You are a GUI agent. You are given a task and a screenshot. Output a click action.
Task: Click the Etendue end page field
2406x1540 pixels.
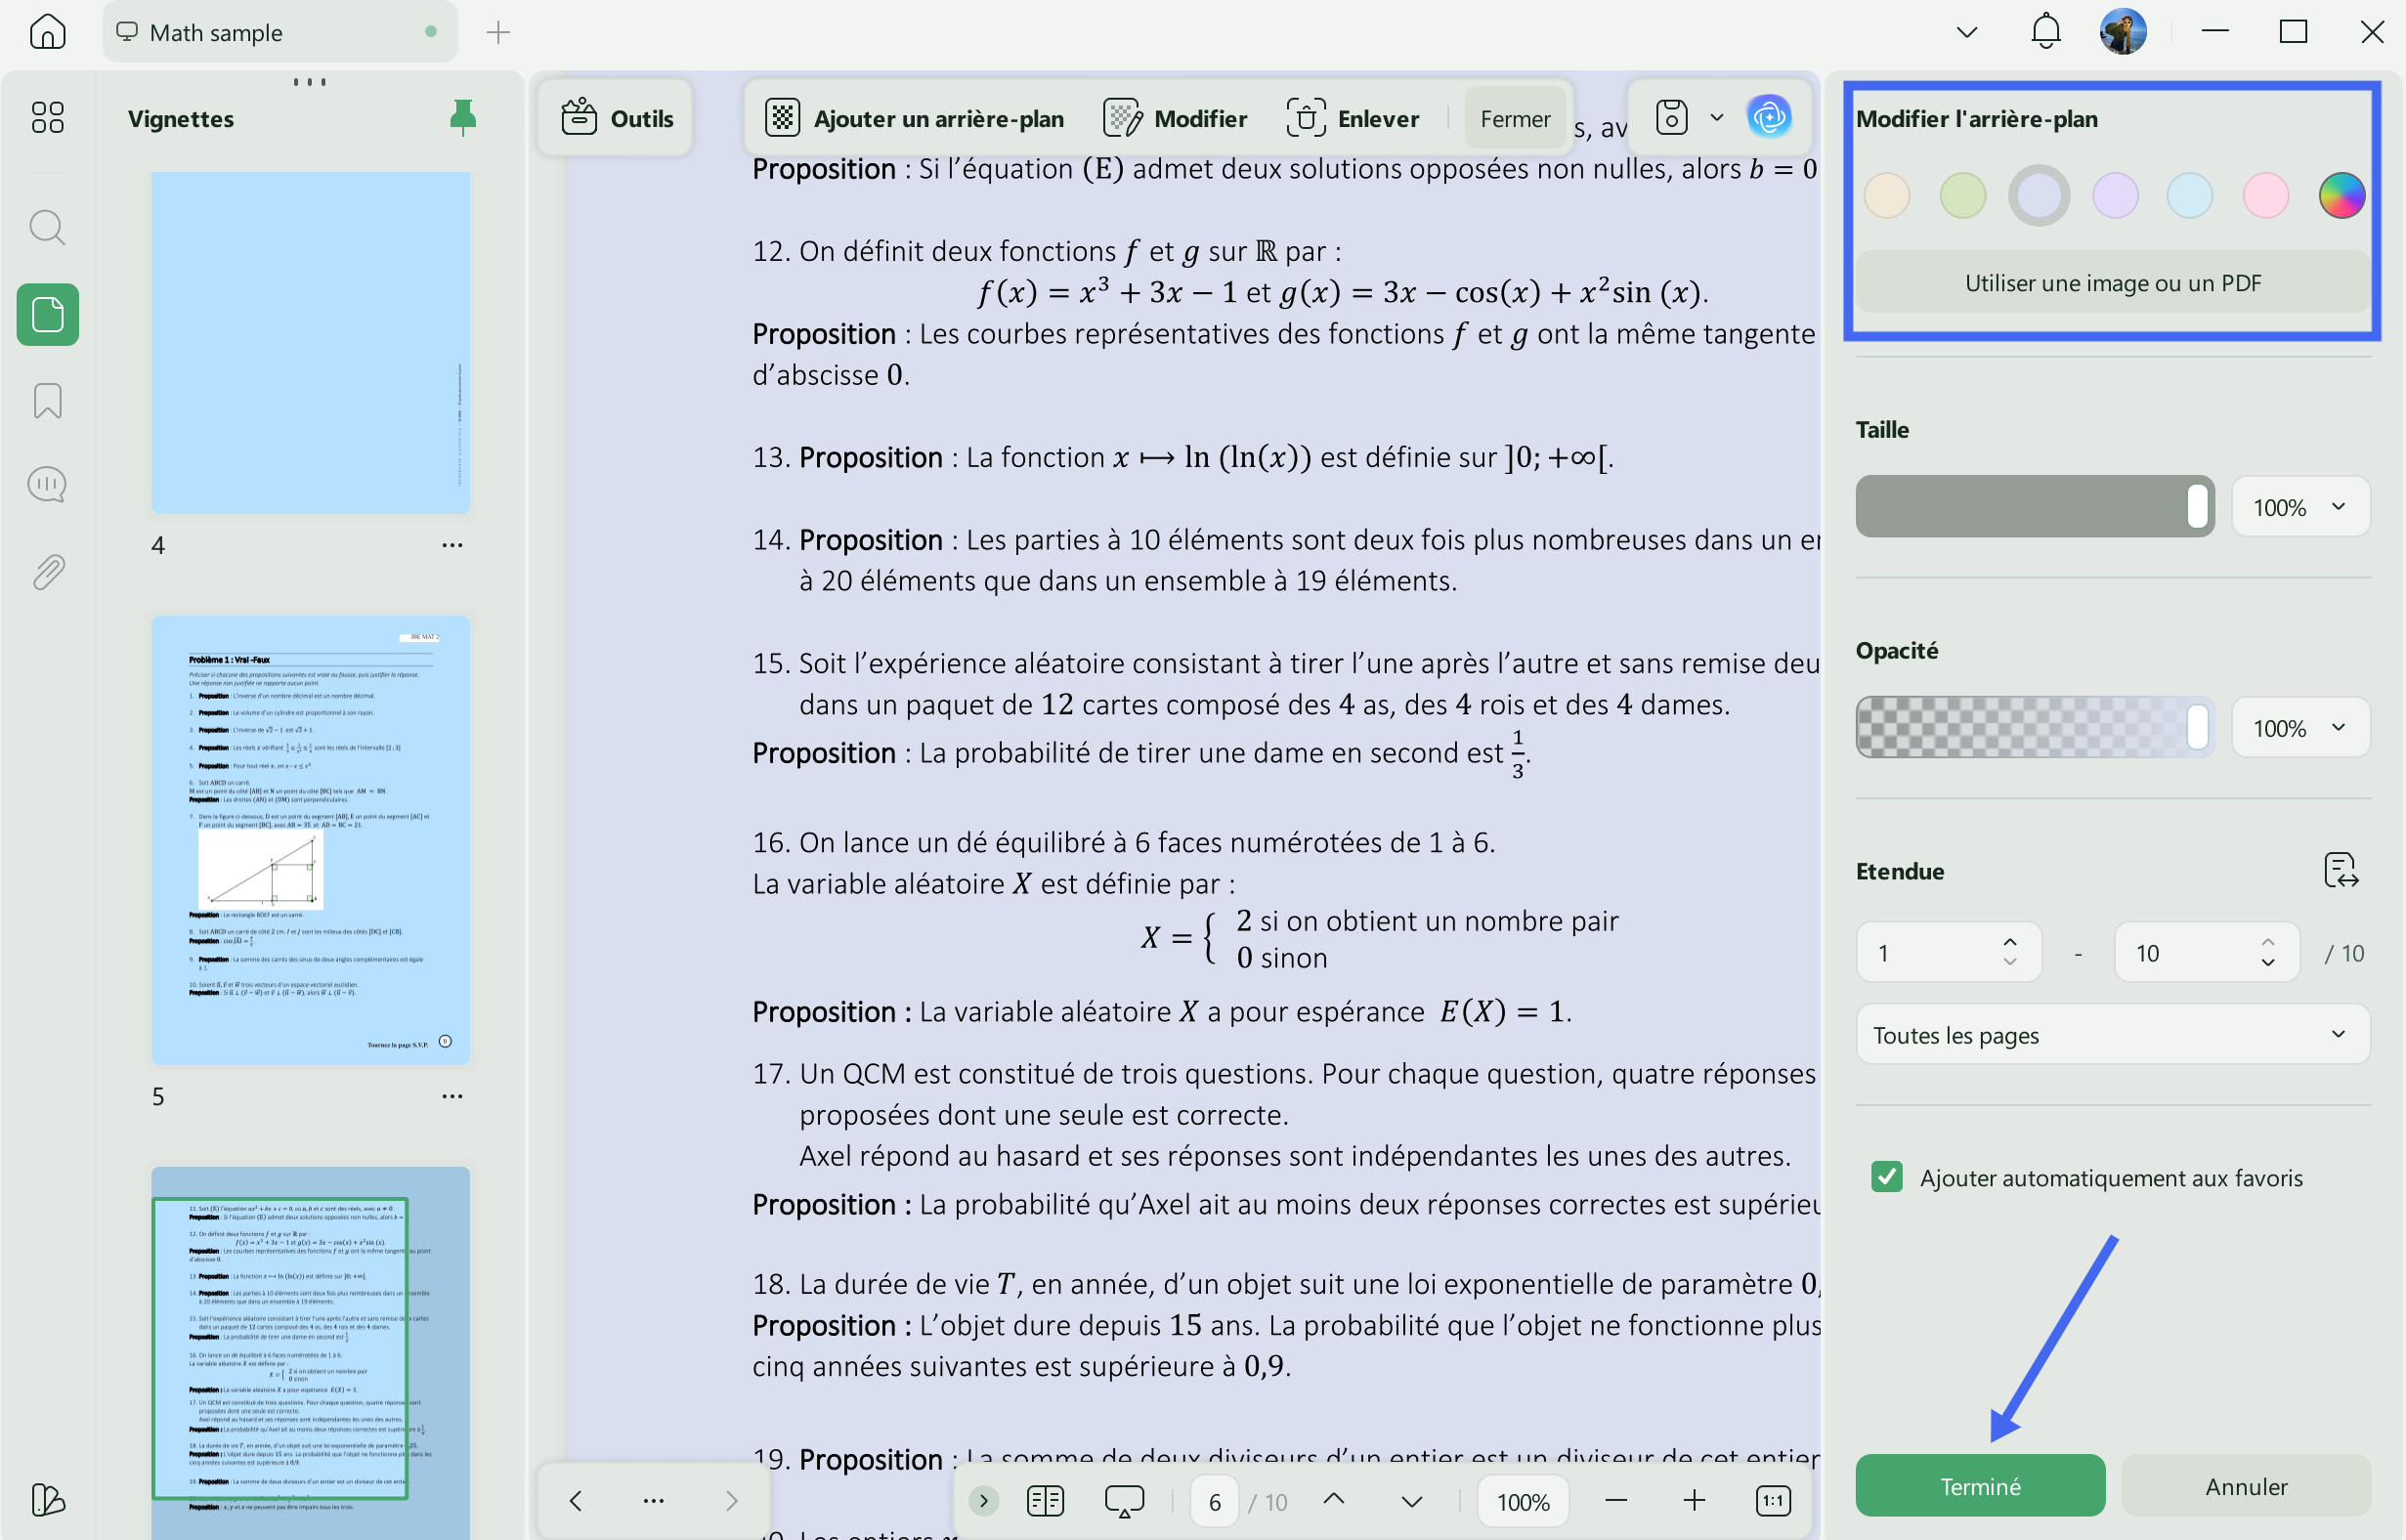[2206, 952]
